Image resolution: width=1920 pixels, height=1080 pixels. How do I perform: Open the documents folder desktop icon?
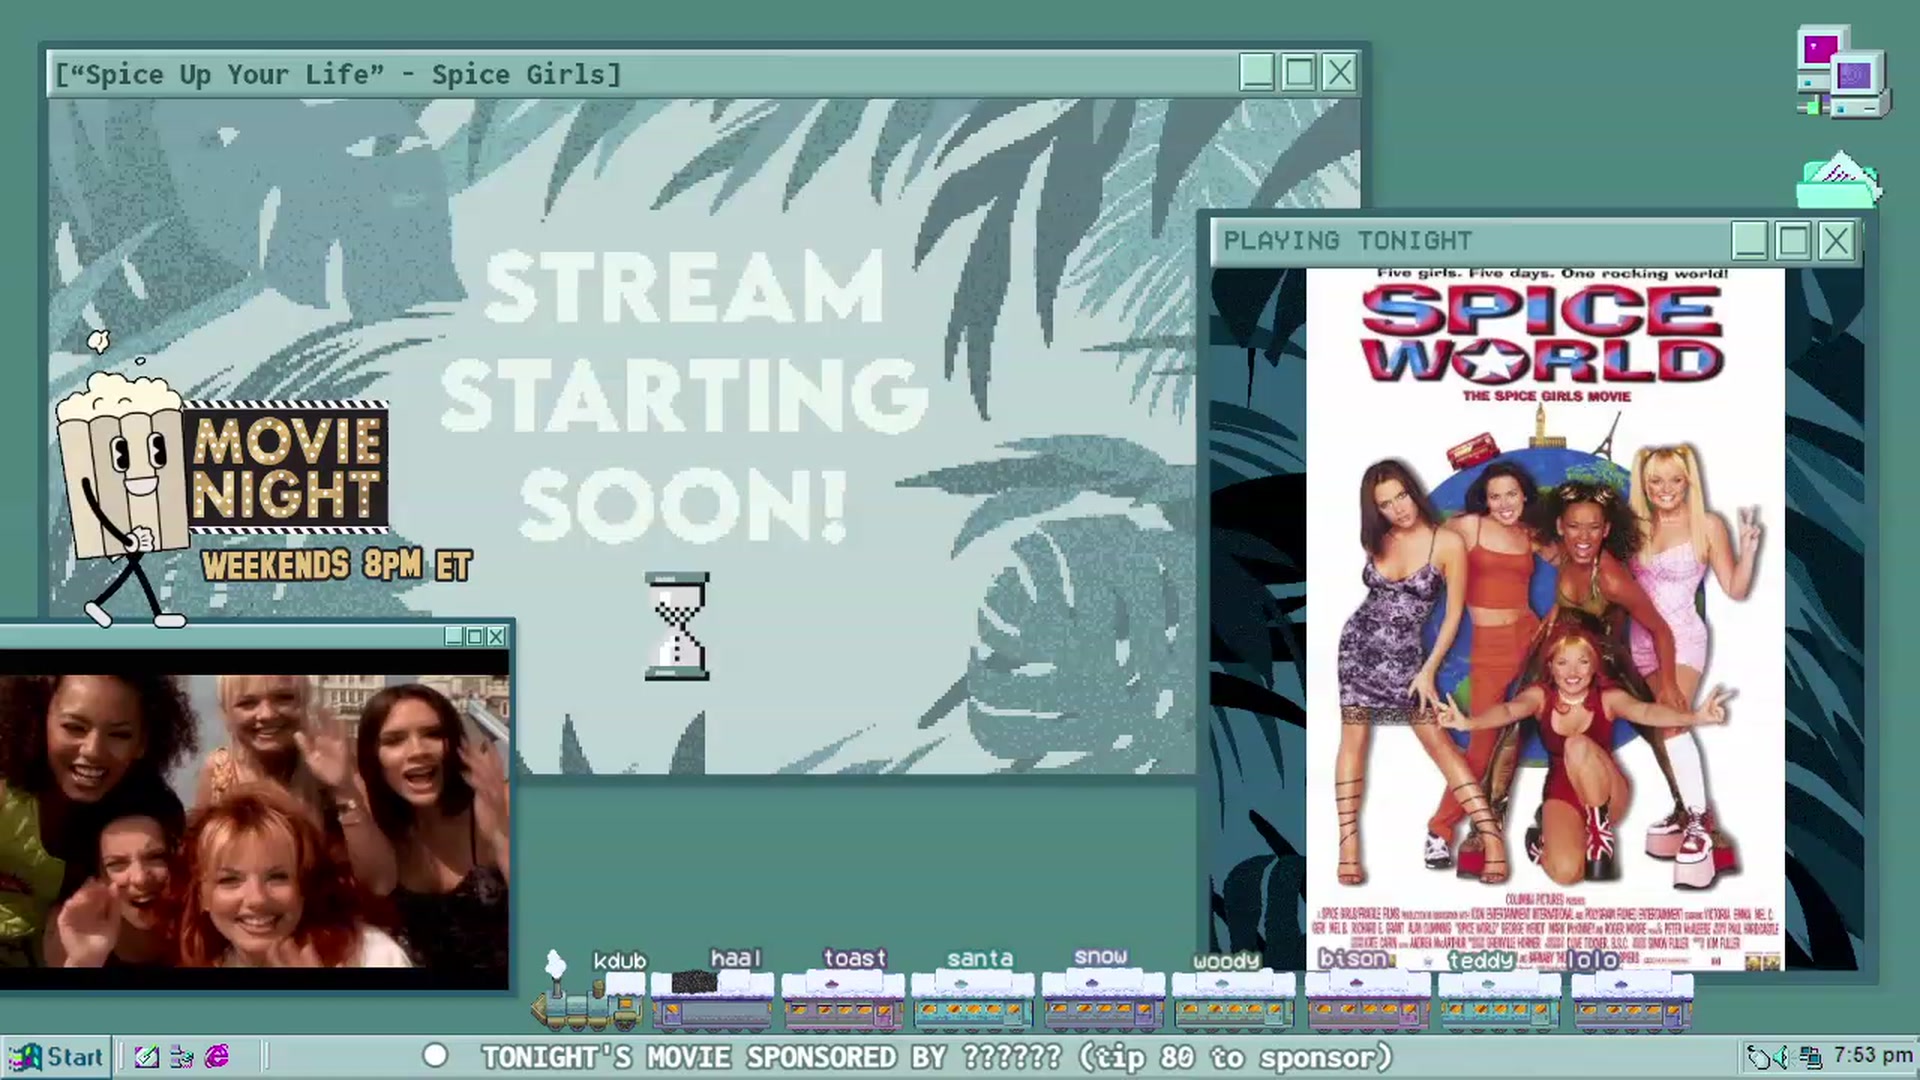pos(1840,180)
